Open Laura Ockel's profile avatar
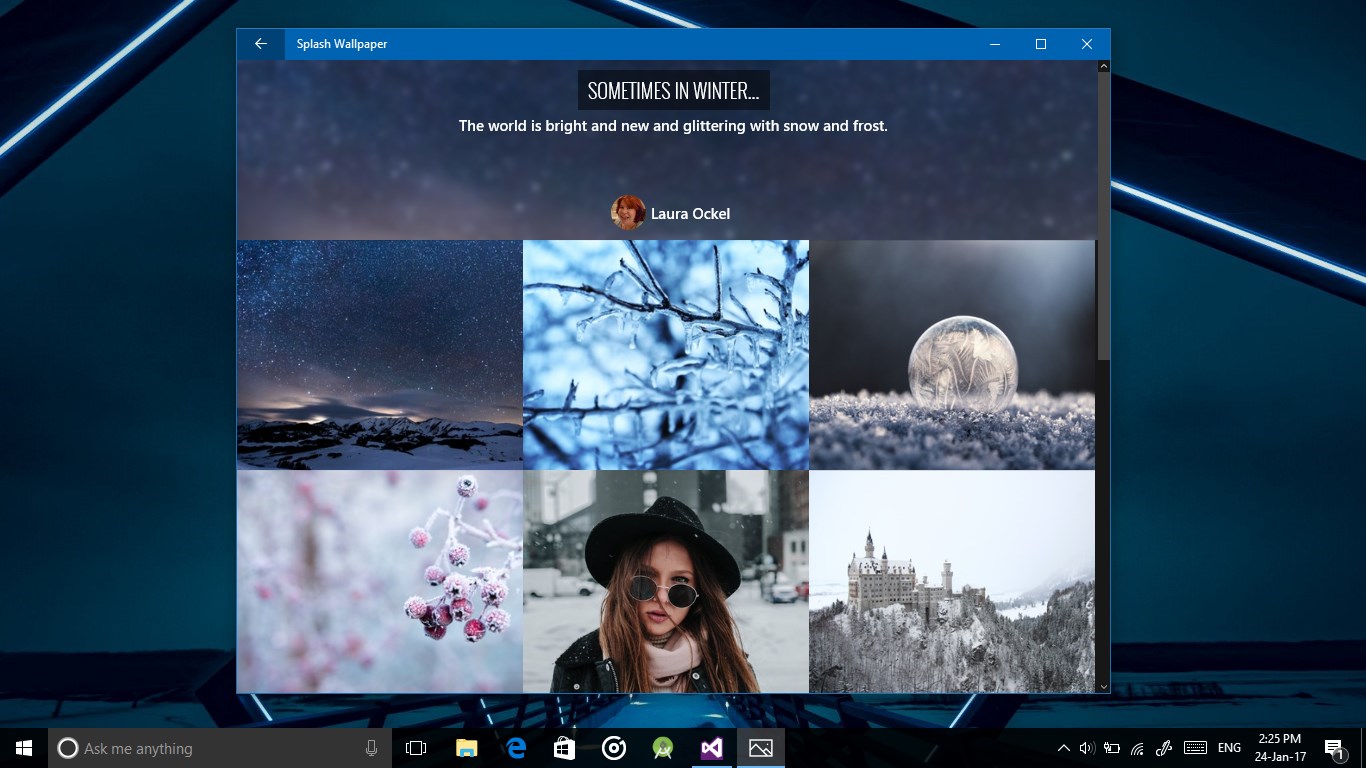This screenshot has height=768, width=1366. [x=628, y=213]
